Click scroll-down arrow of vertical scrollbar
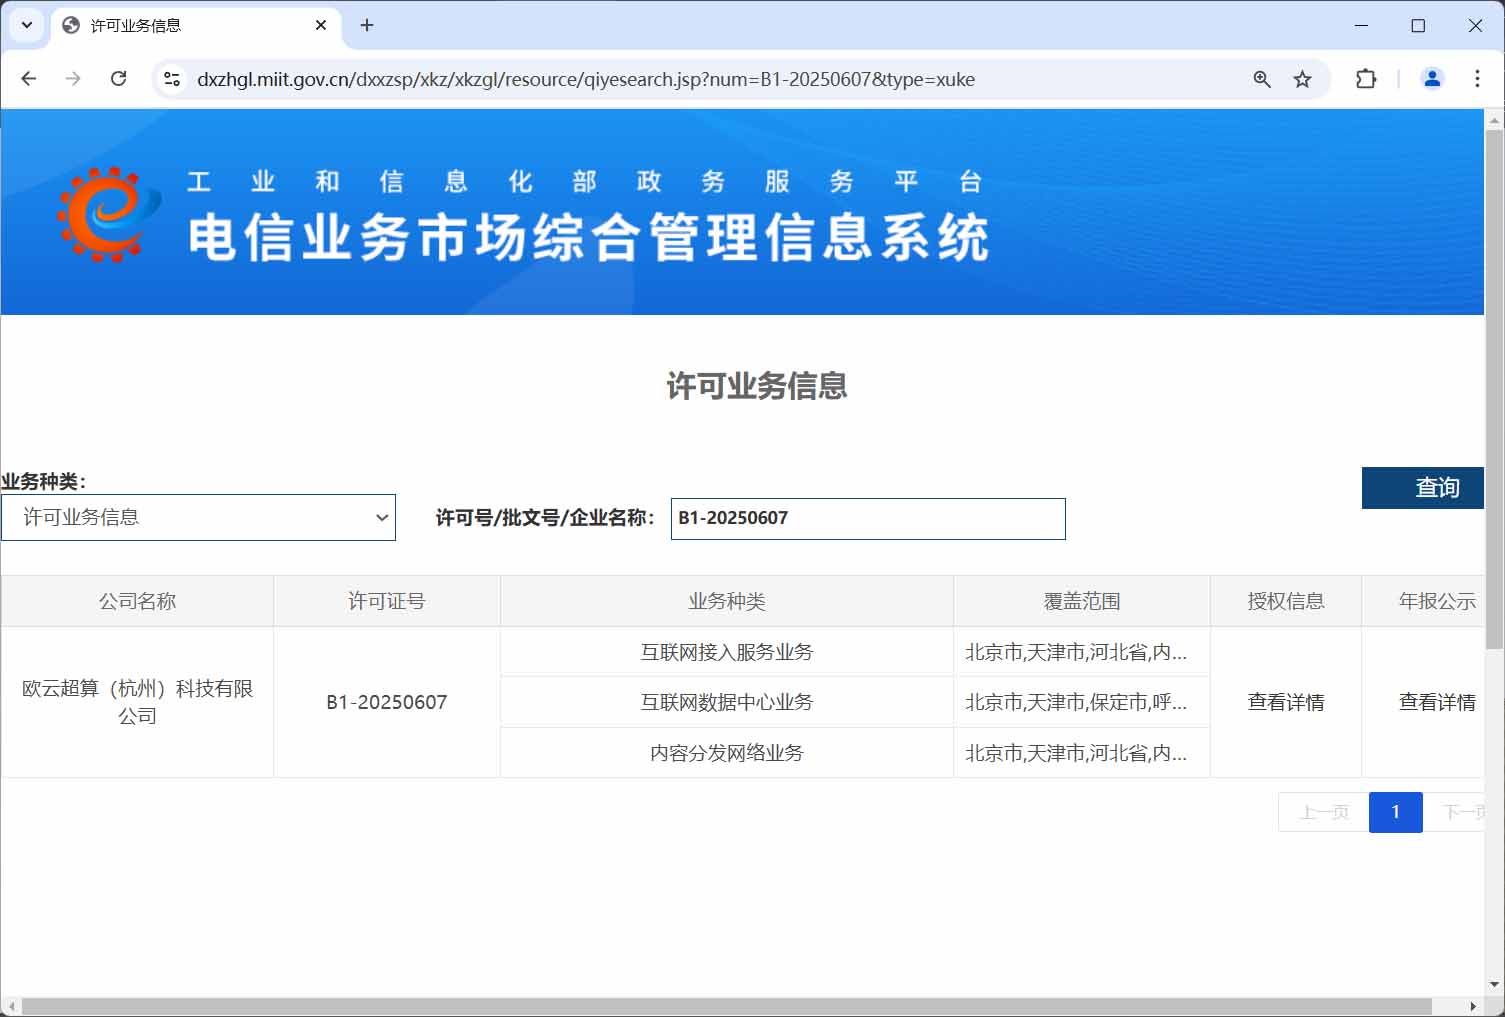 (1495, 985)
